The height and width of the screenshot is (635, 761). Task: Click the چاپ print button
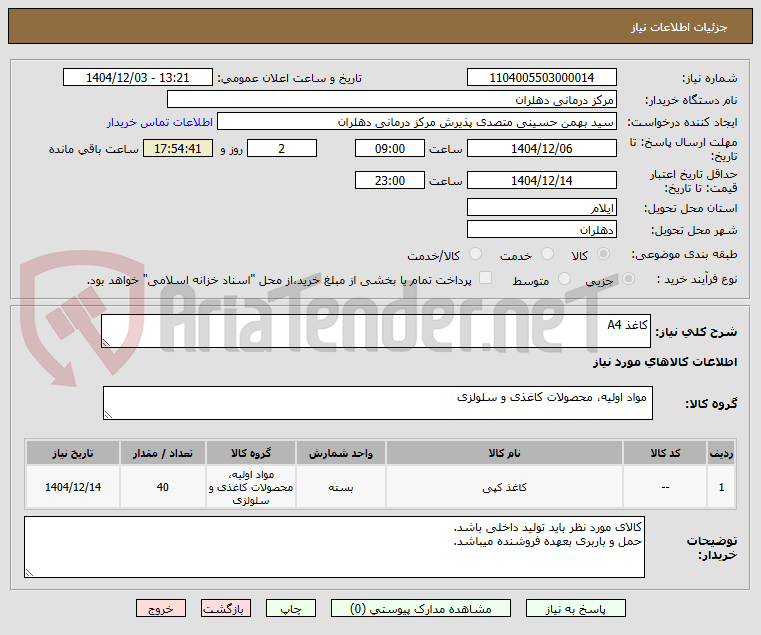pos(291,608)
